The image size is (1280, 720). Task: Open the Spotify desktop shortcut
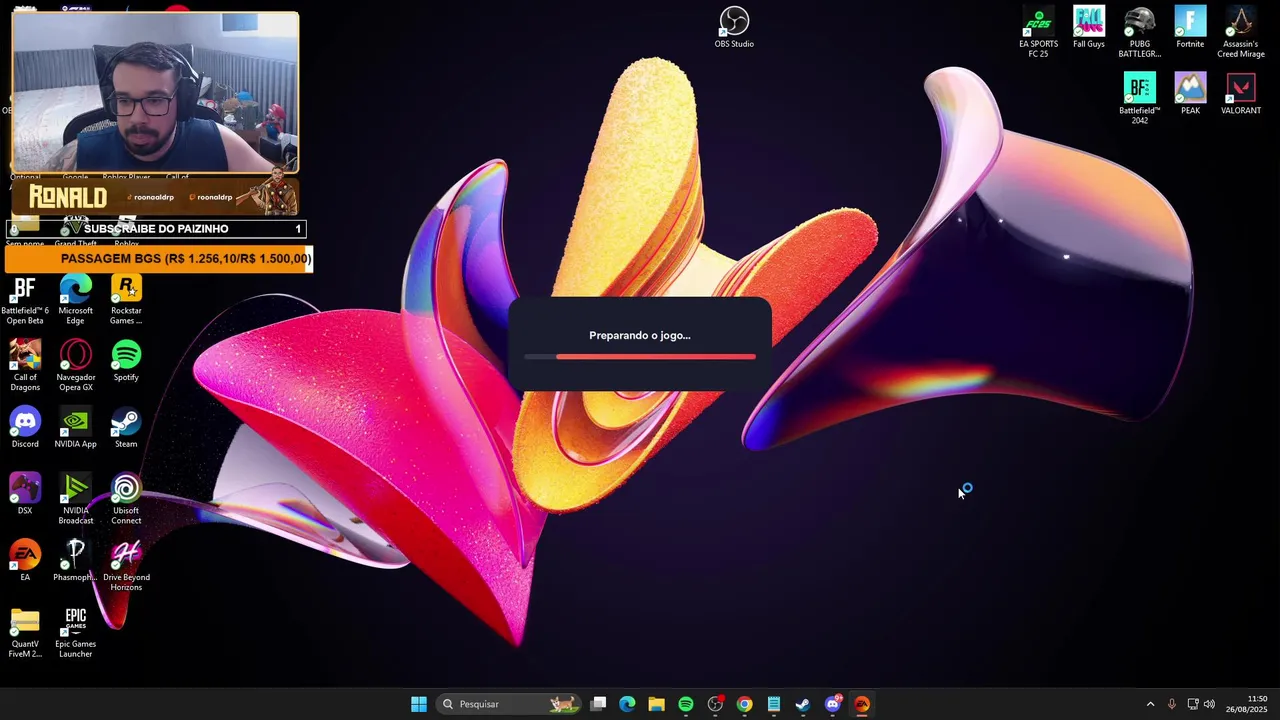tap(126, 361)
